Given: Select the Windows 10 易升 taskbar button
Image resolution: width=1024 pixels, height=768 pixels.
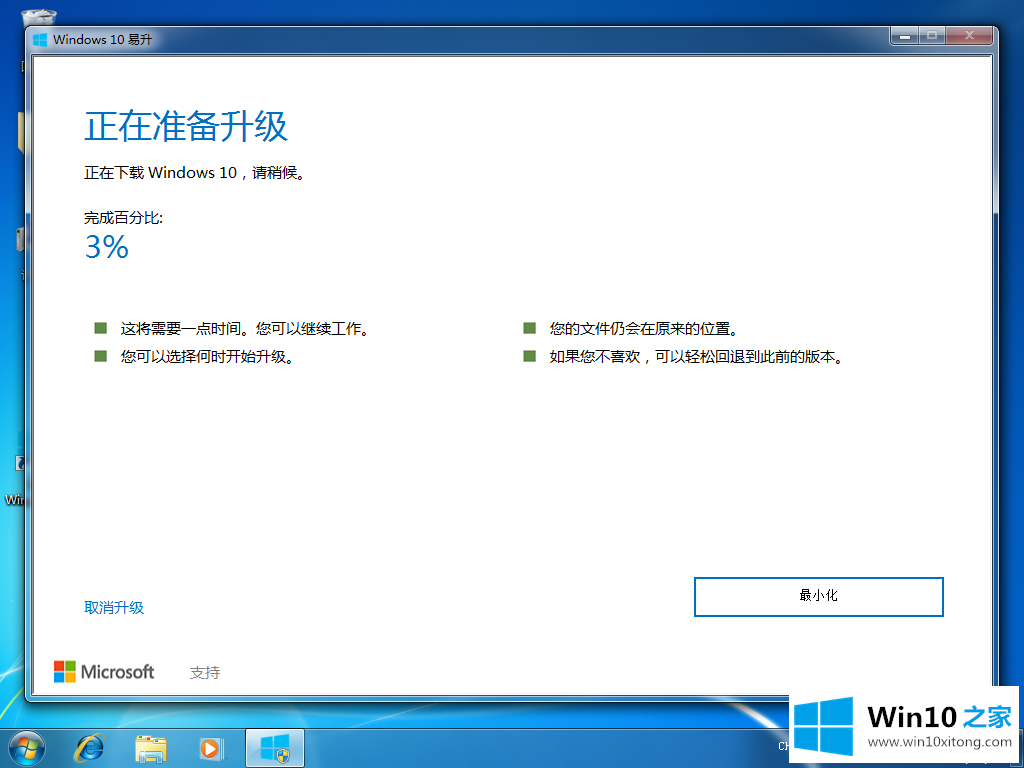Looking at the screenshot, I should [x=274, y=748].
